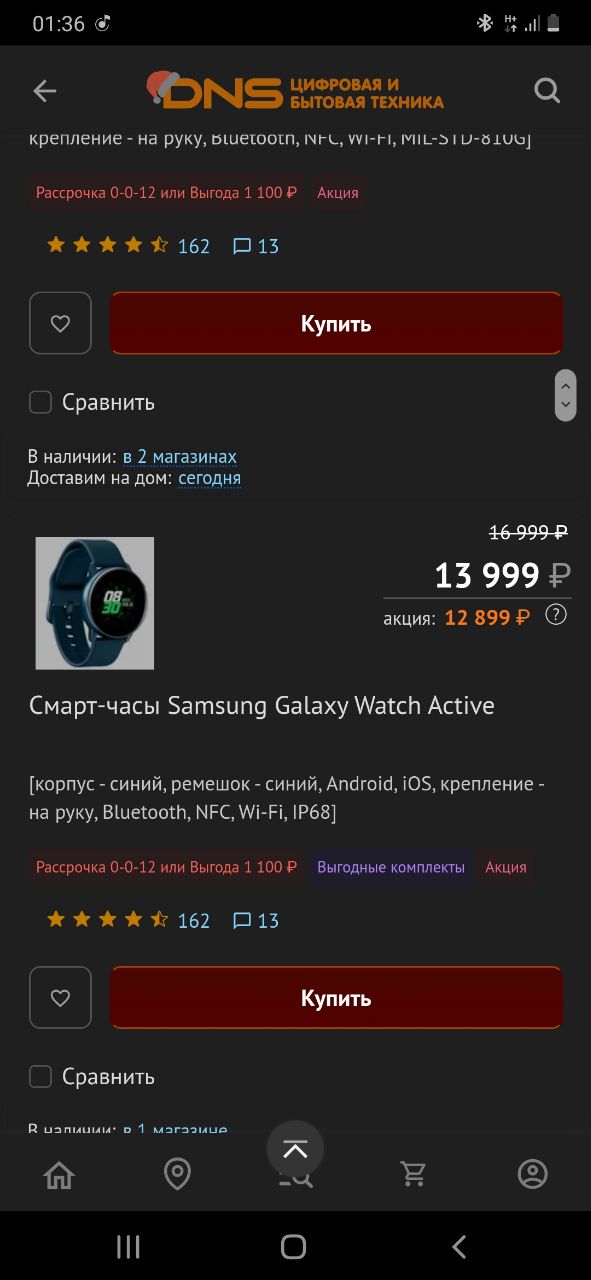Show promo price help question mark
The height and width of the screenshot is (1280, 591).
point(556,615)
